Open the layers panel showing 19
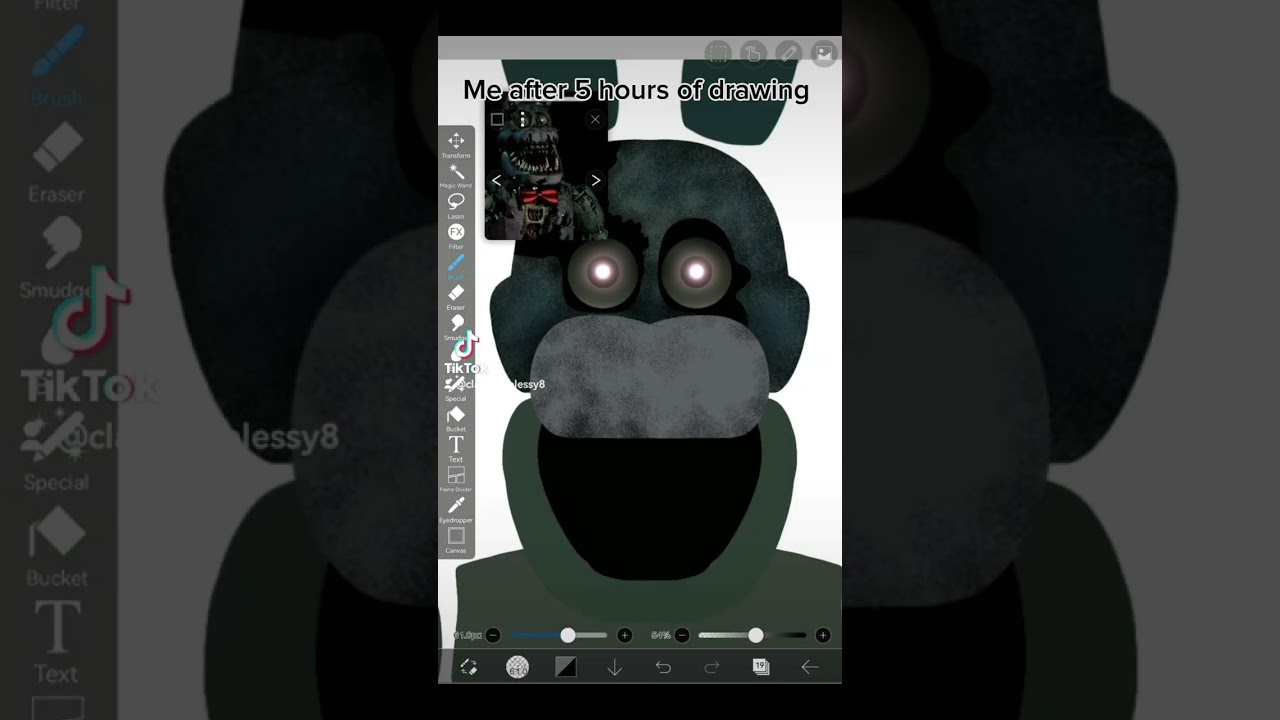The width and height of the screenshot is (1280, 720). pos(760,667)
